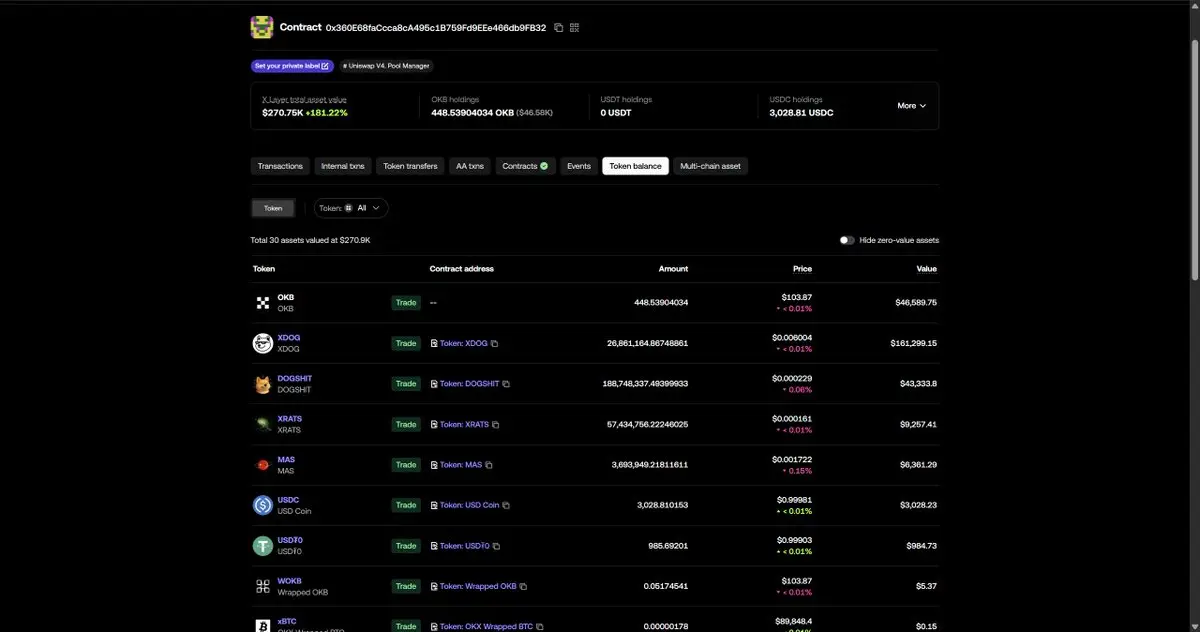Open the Token: DOGSHIT contract link
Viewport: 1200px width, 632px height.
tap(469, 384)
